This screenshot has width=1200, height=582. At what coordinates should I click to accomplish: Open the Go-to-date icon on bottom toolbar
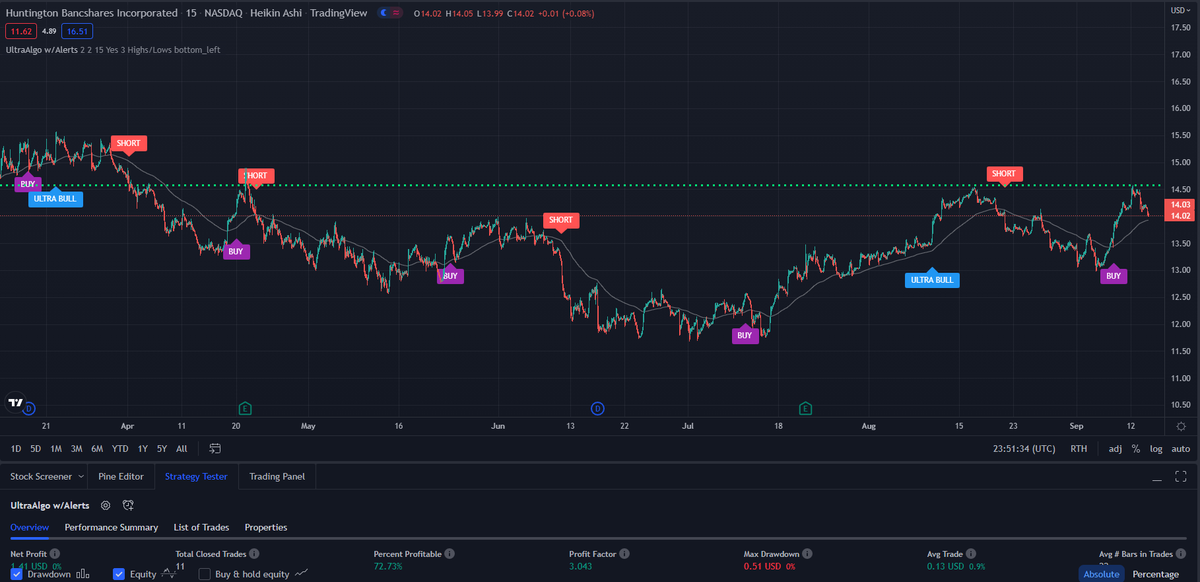coord(214,449)
